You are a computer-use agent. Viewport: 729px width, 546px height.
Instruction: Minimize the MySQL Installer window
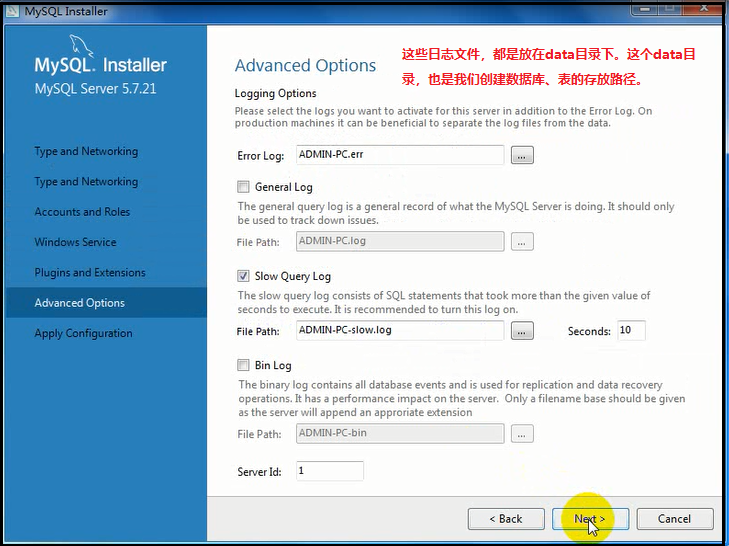[x=644, y=8]
